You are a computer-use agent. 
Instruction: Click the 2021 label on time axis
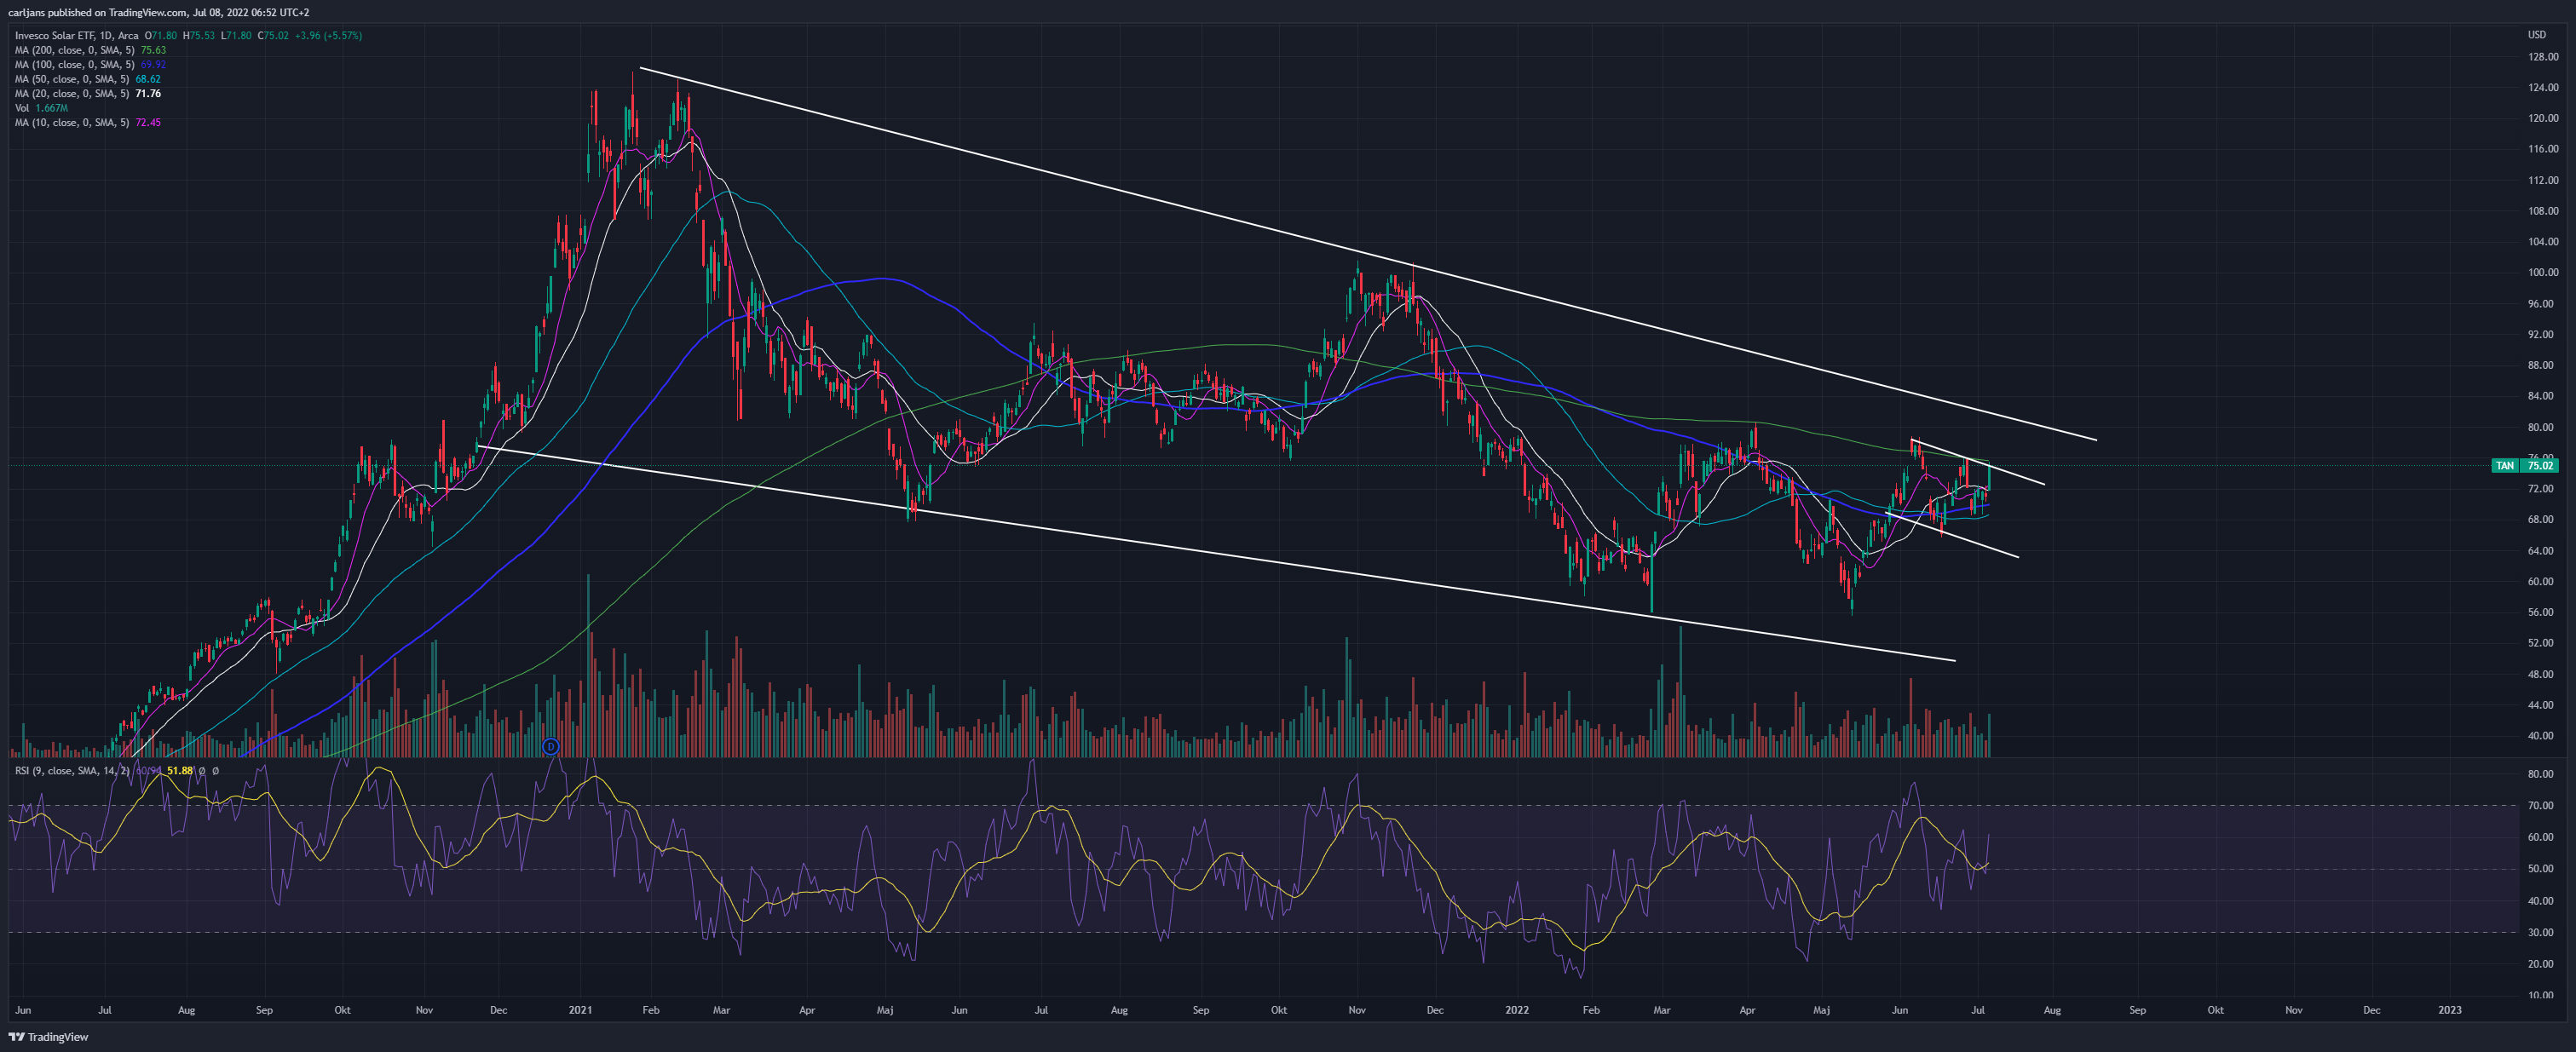580,1010
